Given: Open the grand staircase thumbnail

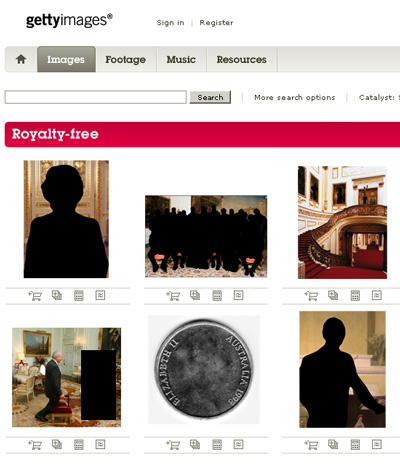Looking at the screenshot, I should click(342, 222).
